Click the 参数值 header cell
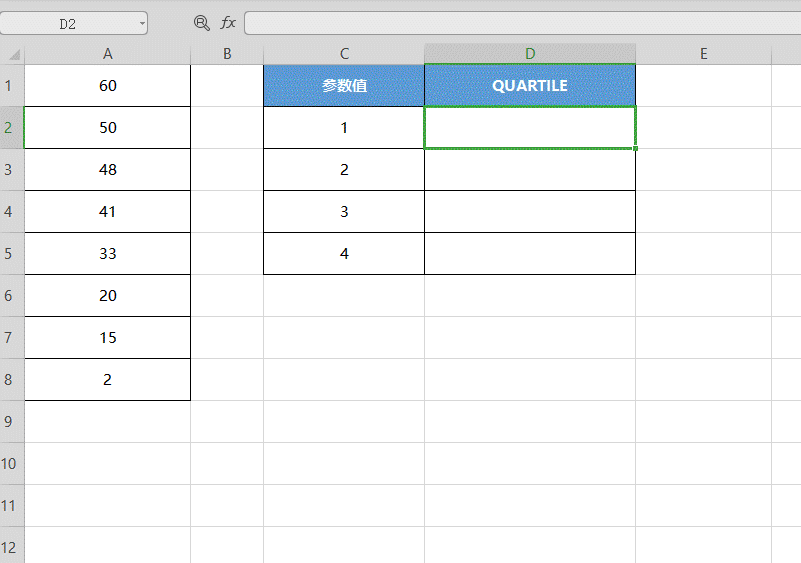The width and height of the screenshot is (801, 563). click(344, 85)
